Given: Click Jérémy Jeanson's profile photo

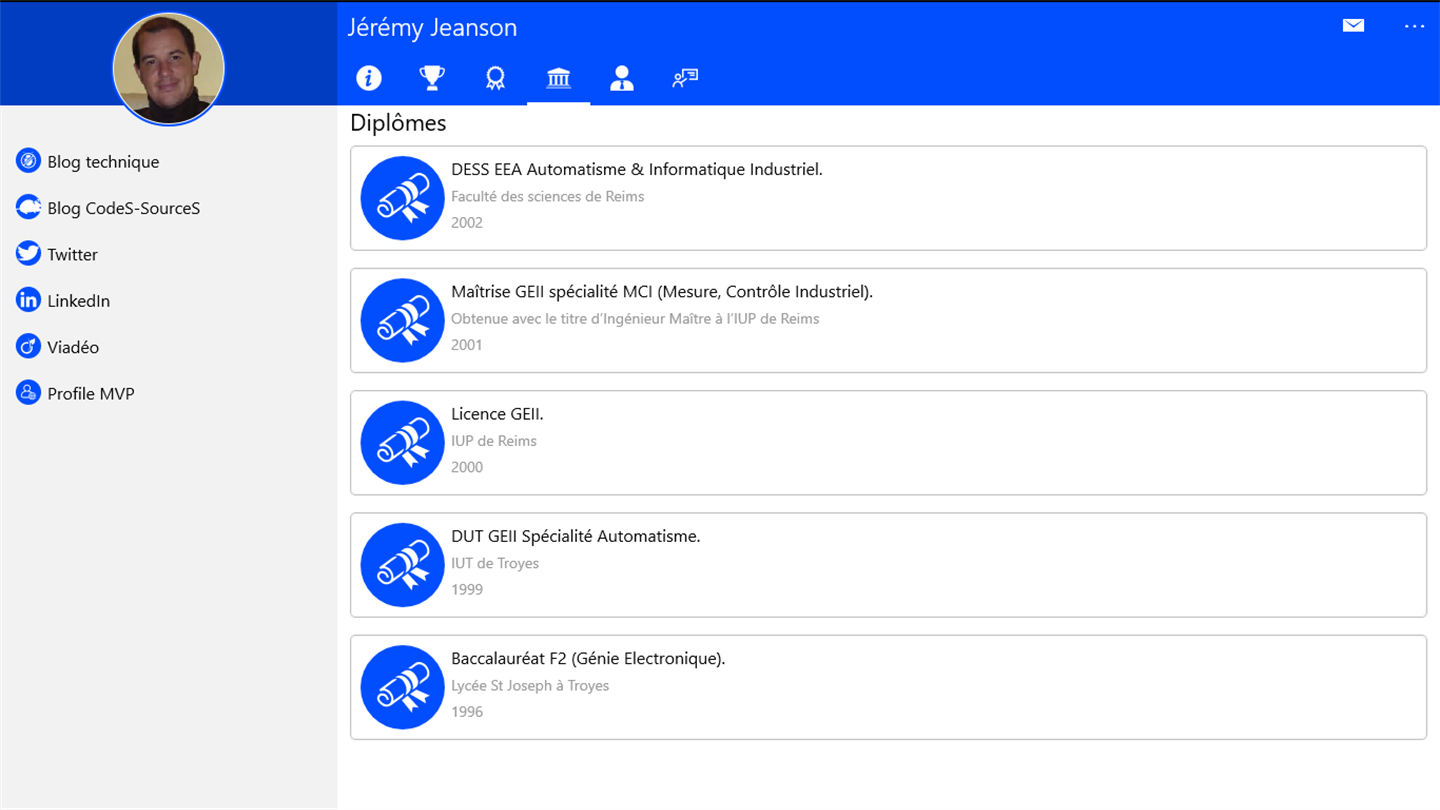Looking at the screenshot, I should tap(168, 69).
